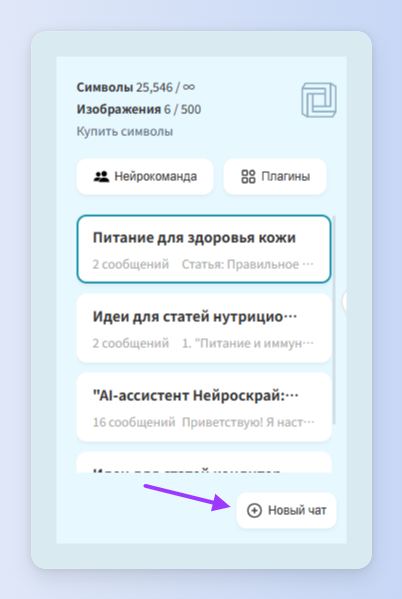Viewport: 402px width, 599px height.
Task: Click the chat list vertical scrollbar
Action: point(334,320)
